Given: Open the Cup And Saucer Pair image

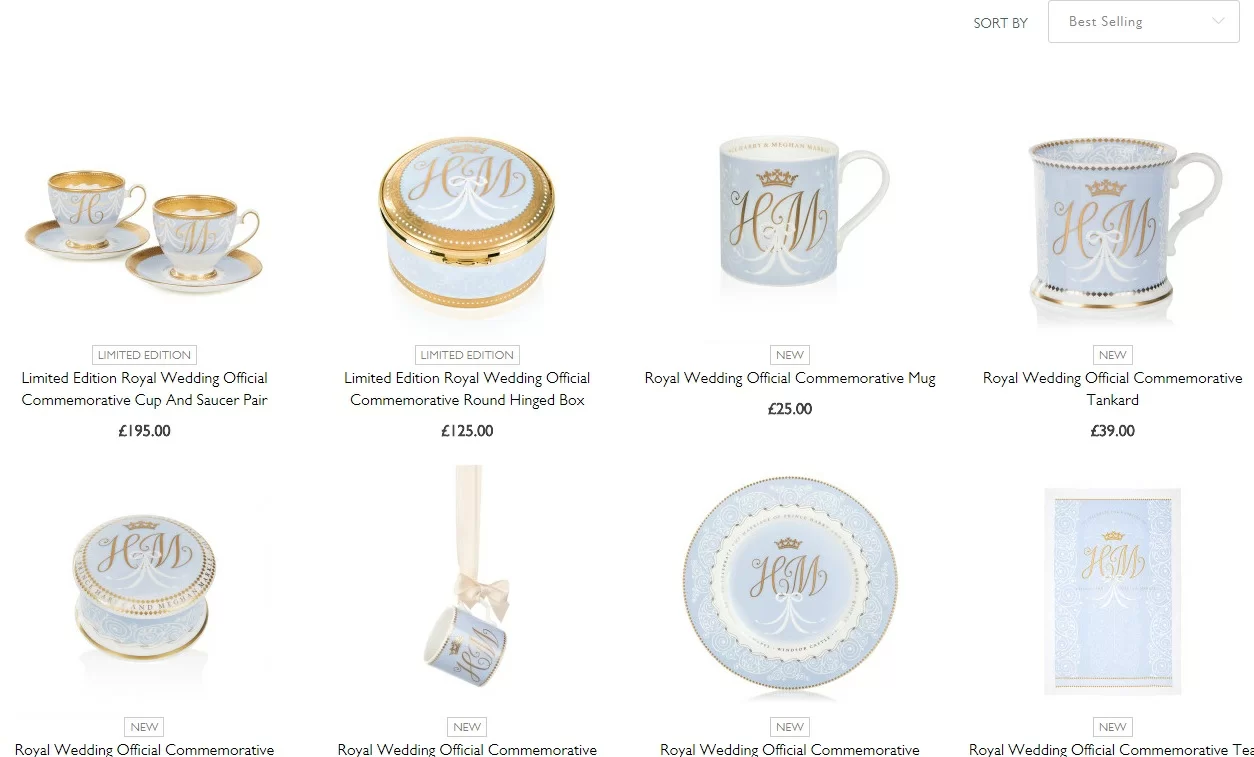Looking at the screenshot, I should [144, 227].
